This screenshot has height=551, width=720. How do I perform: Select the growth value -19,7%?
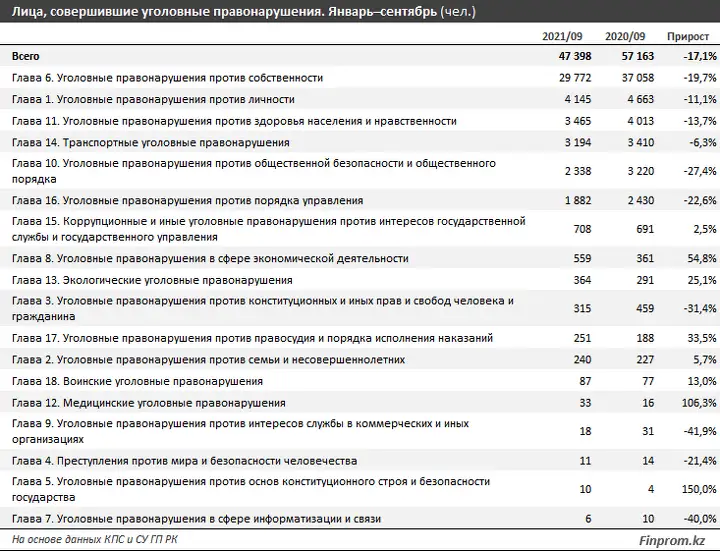[700, 78]
